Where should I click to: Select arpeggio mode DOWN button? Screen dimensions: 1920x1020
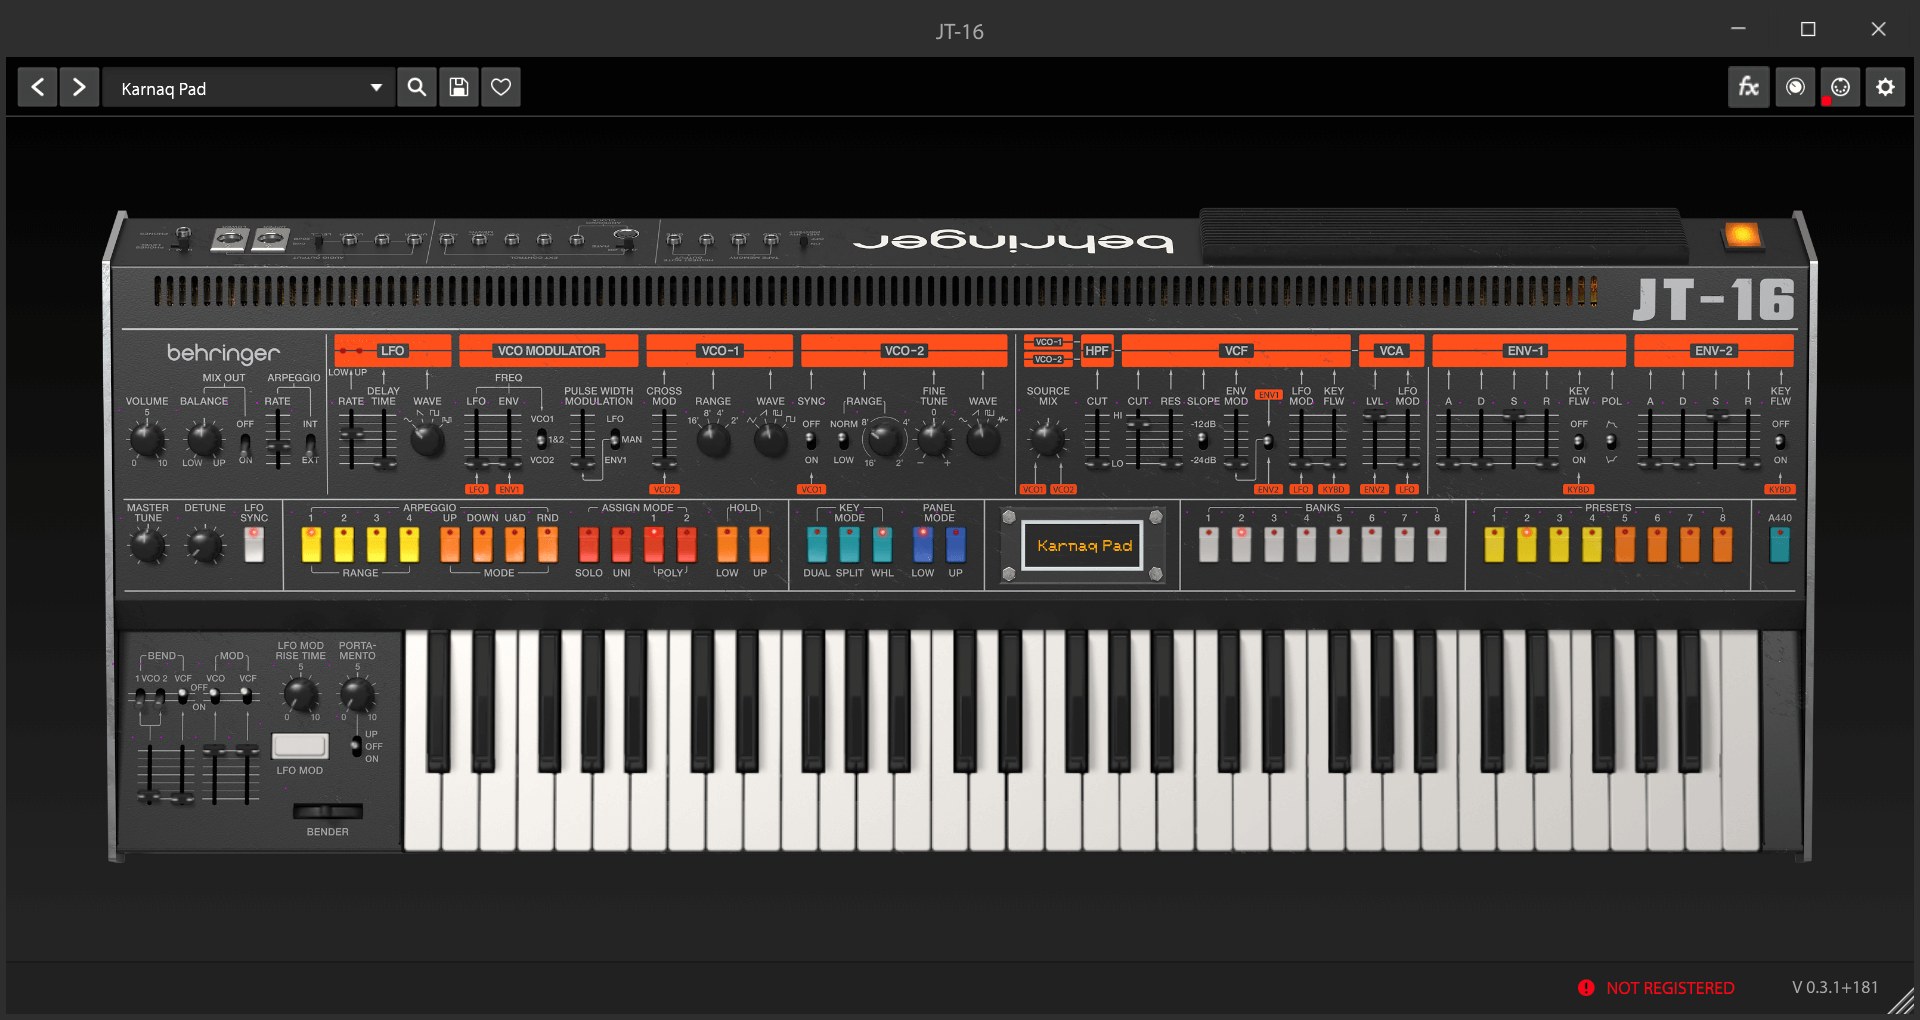click(x=482, y=545)
